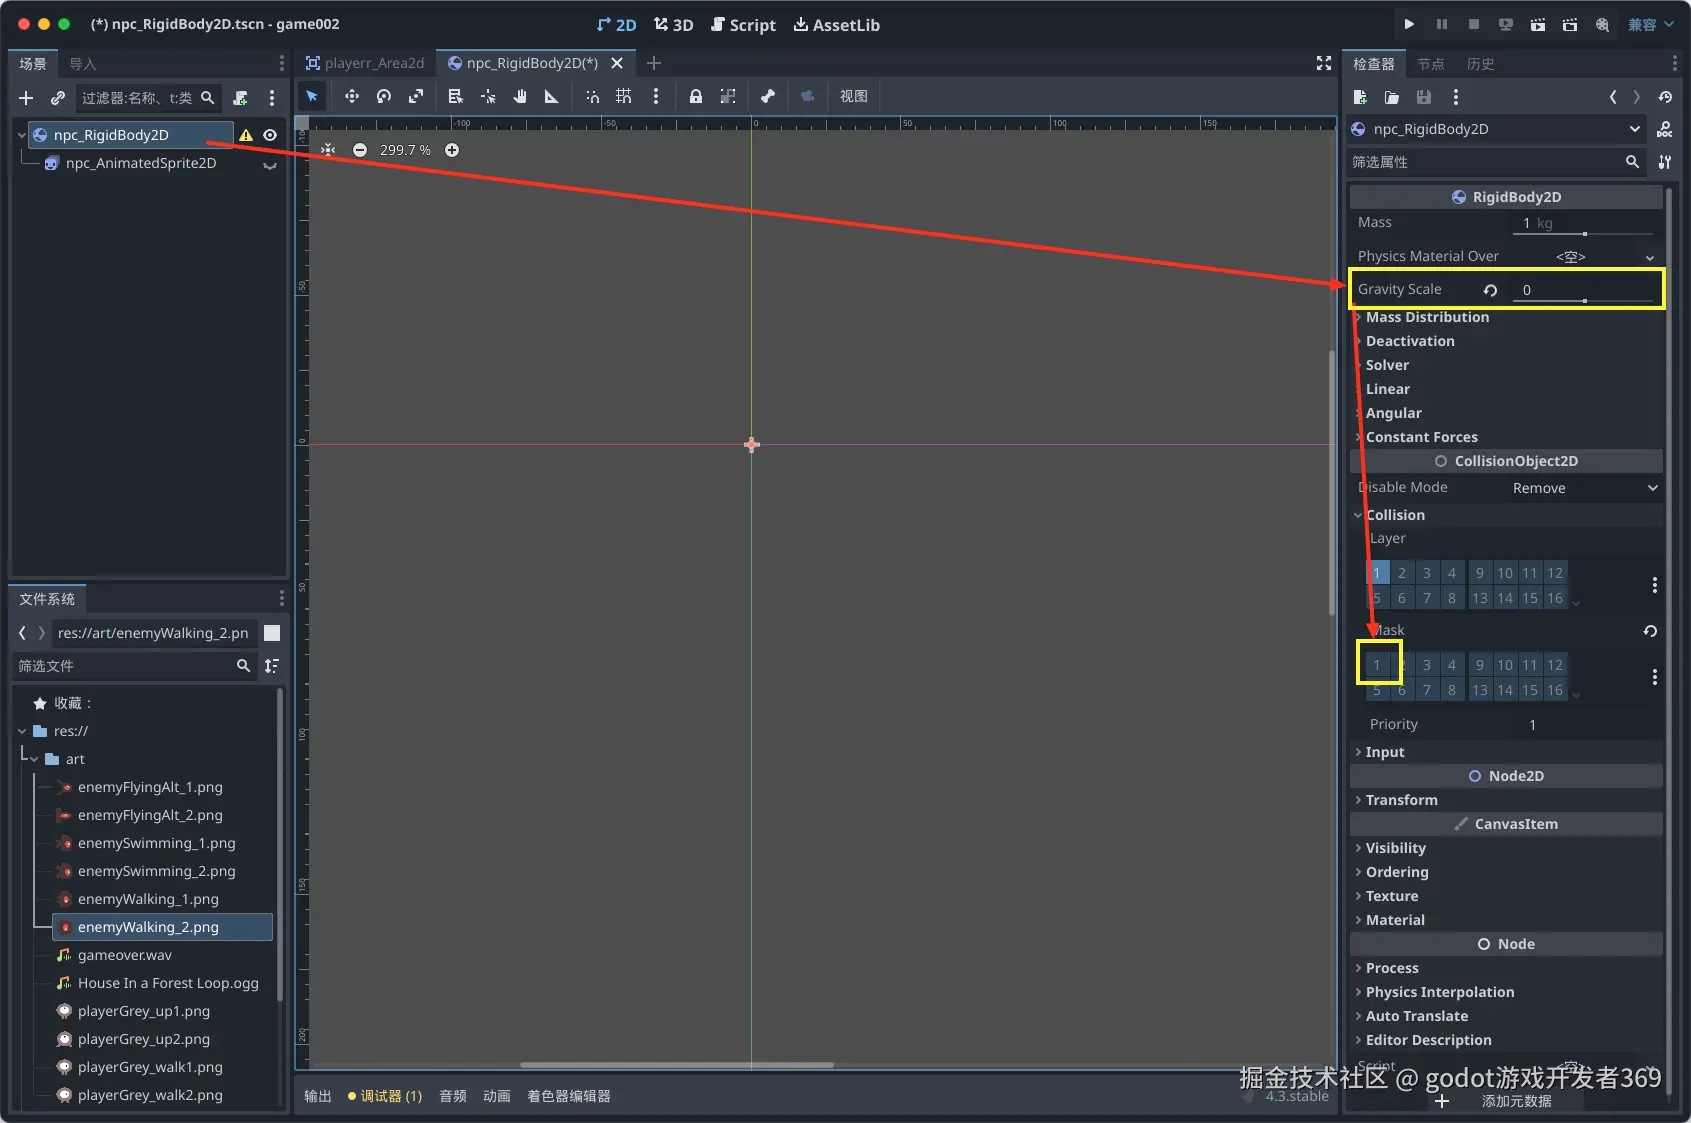Pause the running project
Image resolution: width=1691 pixels, height=1123 pixels.
1441,24
